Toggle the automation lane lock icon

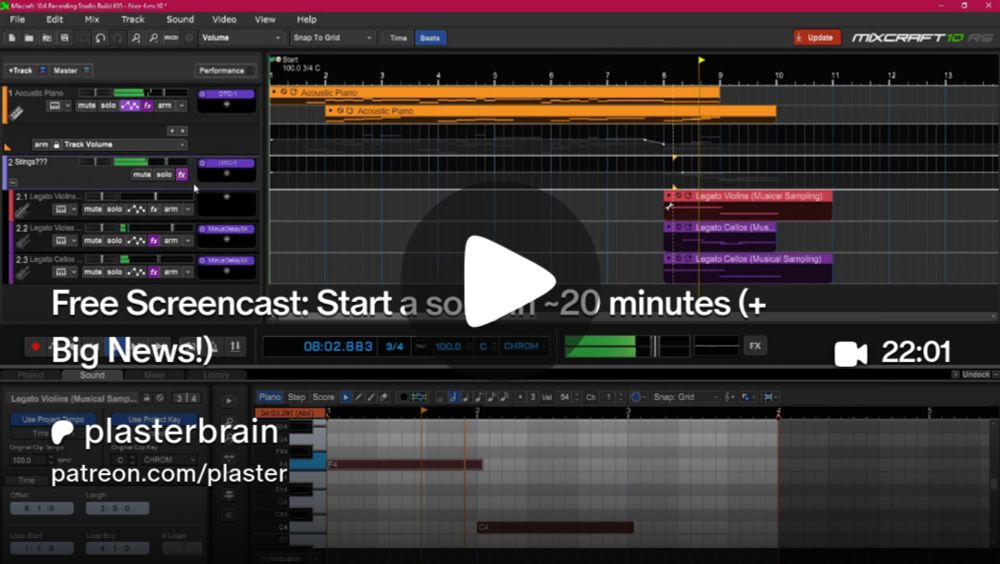point(56,145)
